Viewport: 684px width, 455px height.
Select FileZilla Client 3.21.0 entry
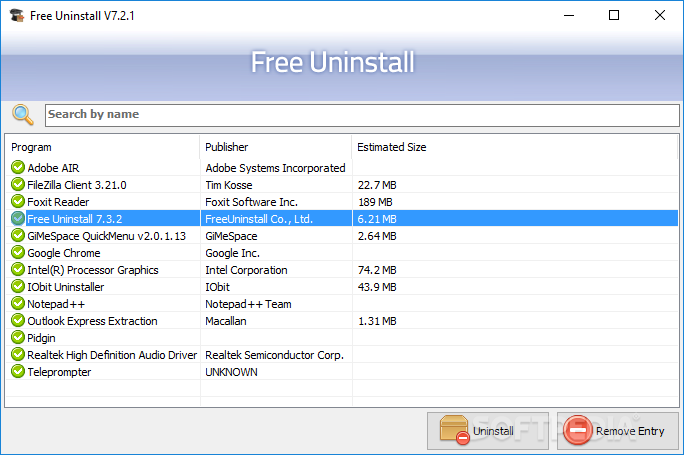[x=77, y=185]
